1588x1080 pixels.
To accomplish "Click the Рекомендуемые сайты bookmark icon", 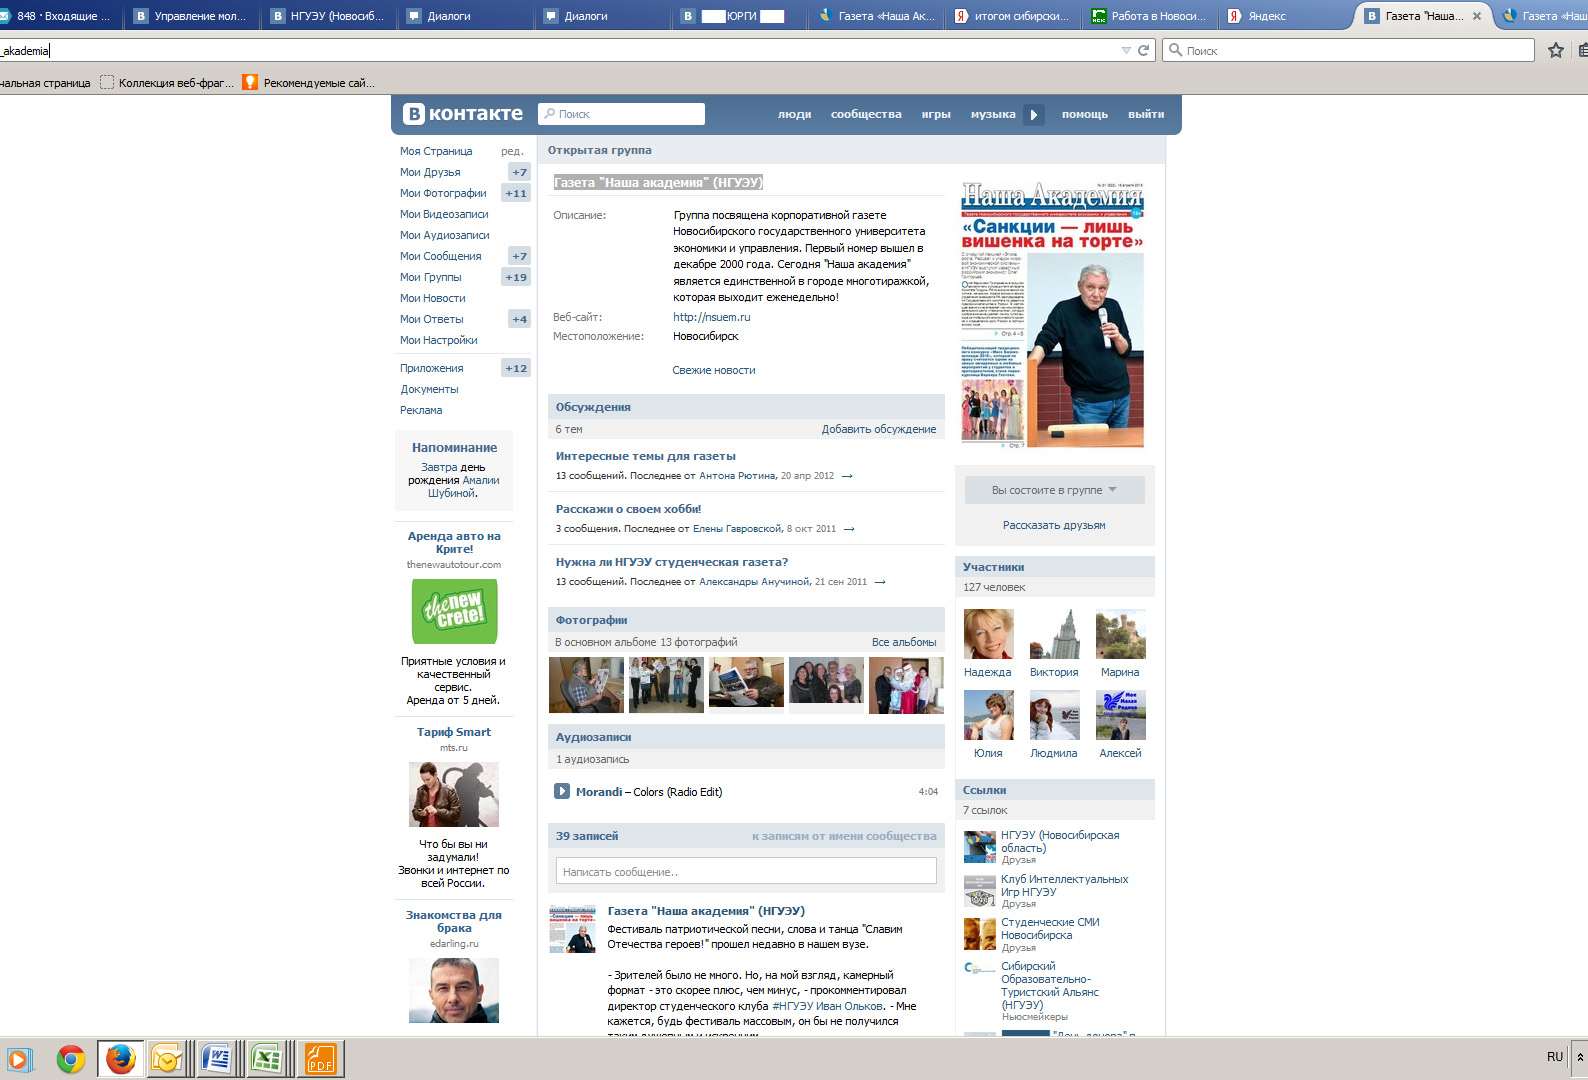I will pos(250,83).
